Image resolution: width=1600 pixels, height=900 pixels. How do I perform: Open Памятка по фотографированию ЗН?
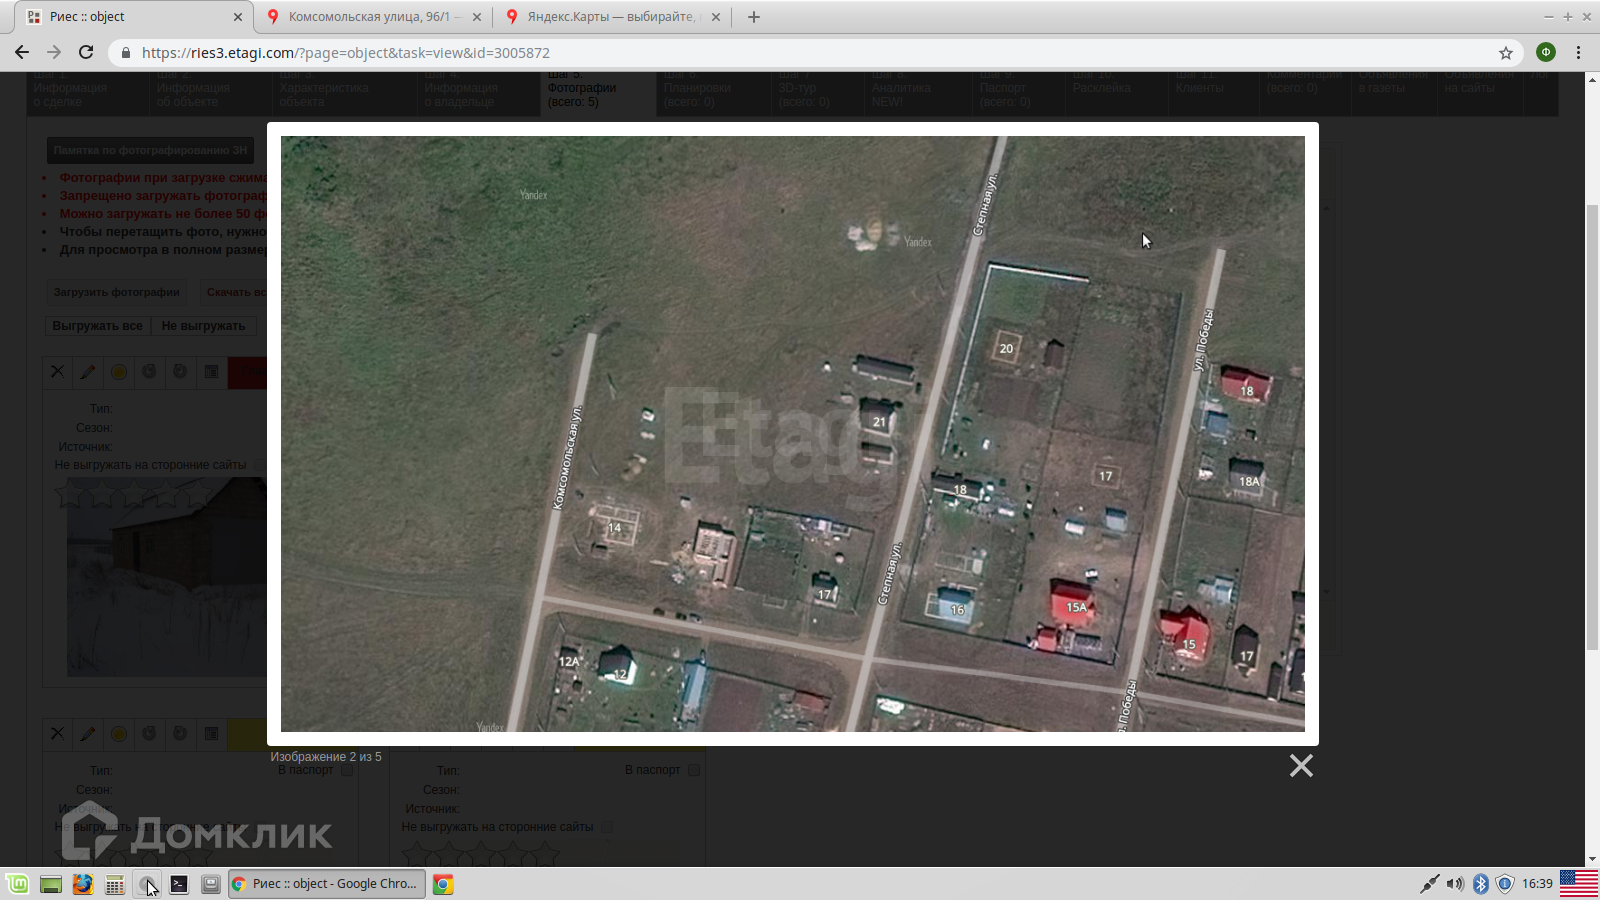(150, 150)
